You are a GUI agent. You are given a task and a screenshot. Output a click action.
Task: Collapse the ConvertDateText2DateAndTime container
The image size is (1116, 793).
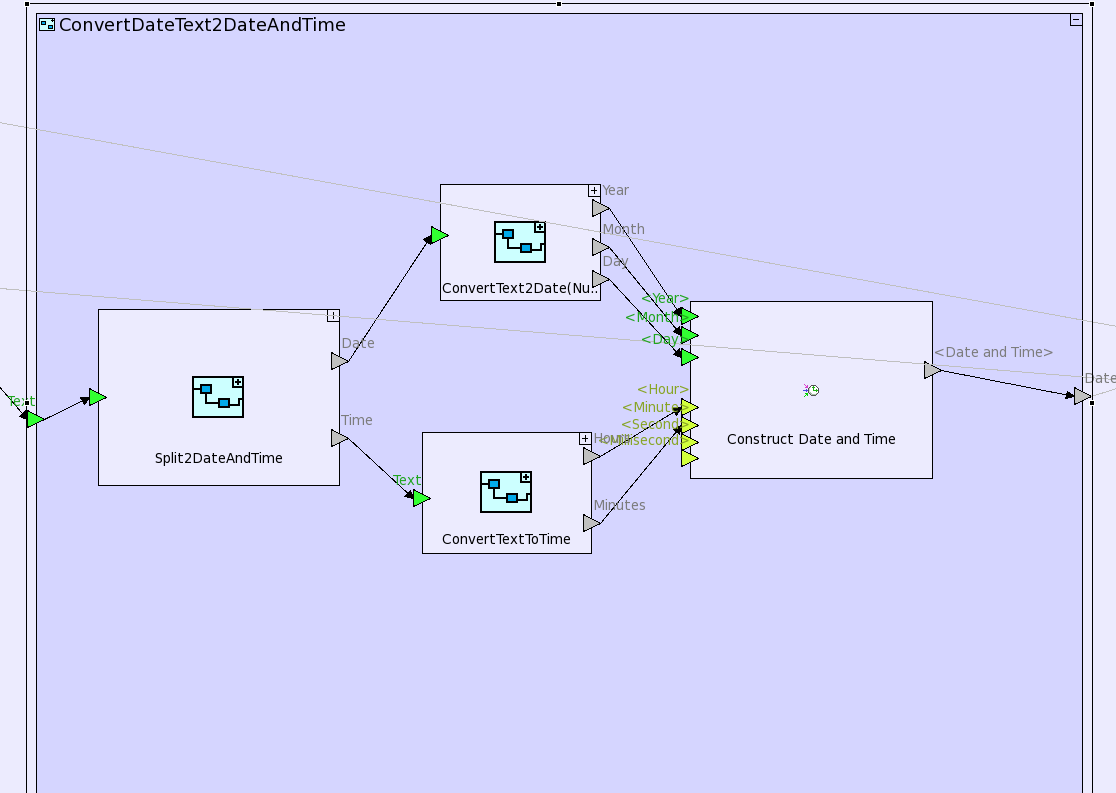1076,20
